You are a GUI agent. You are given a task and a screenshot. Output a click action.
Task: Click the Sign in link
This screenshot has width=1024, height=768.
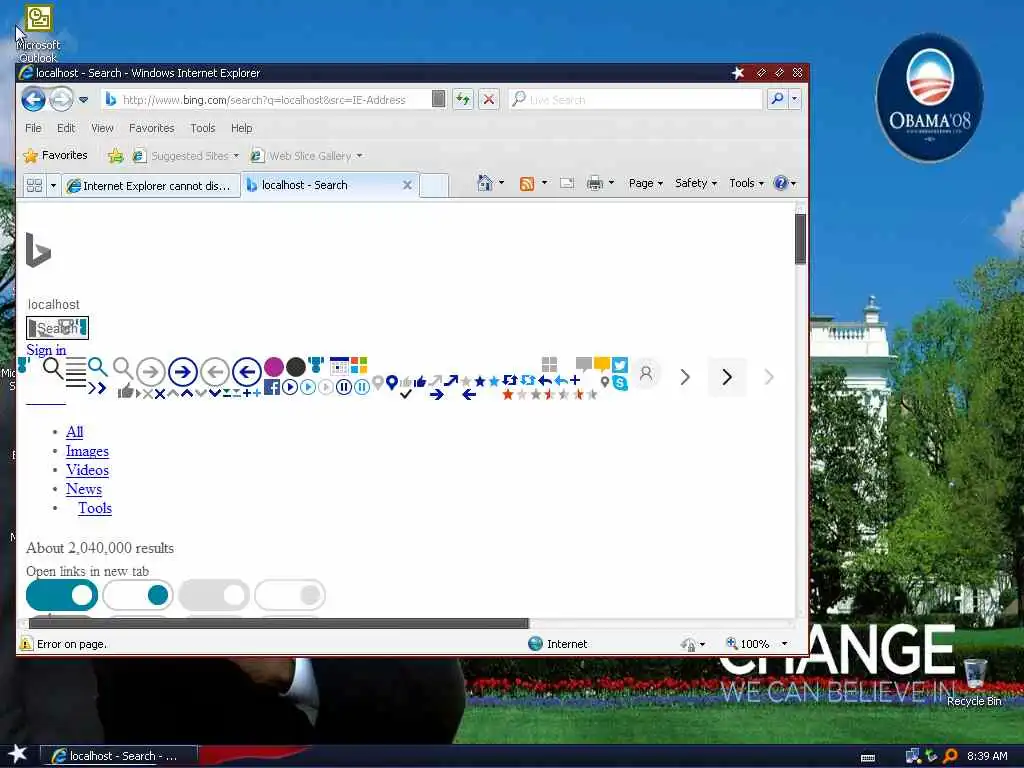click(46, 350)
